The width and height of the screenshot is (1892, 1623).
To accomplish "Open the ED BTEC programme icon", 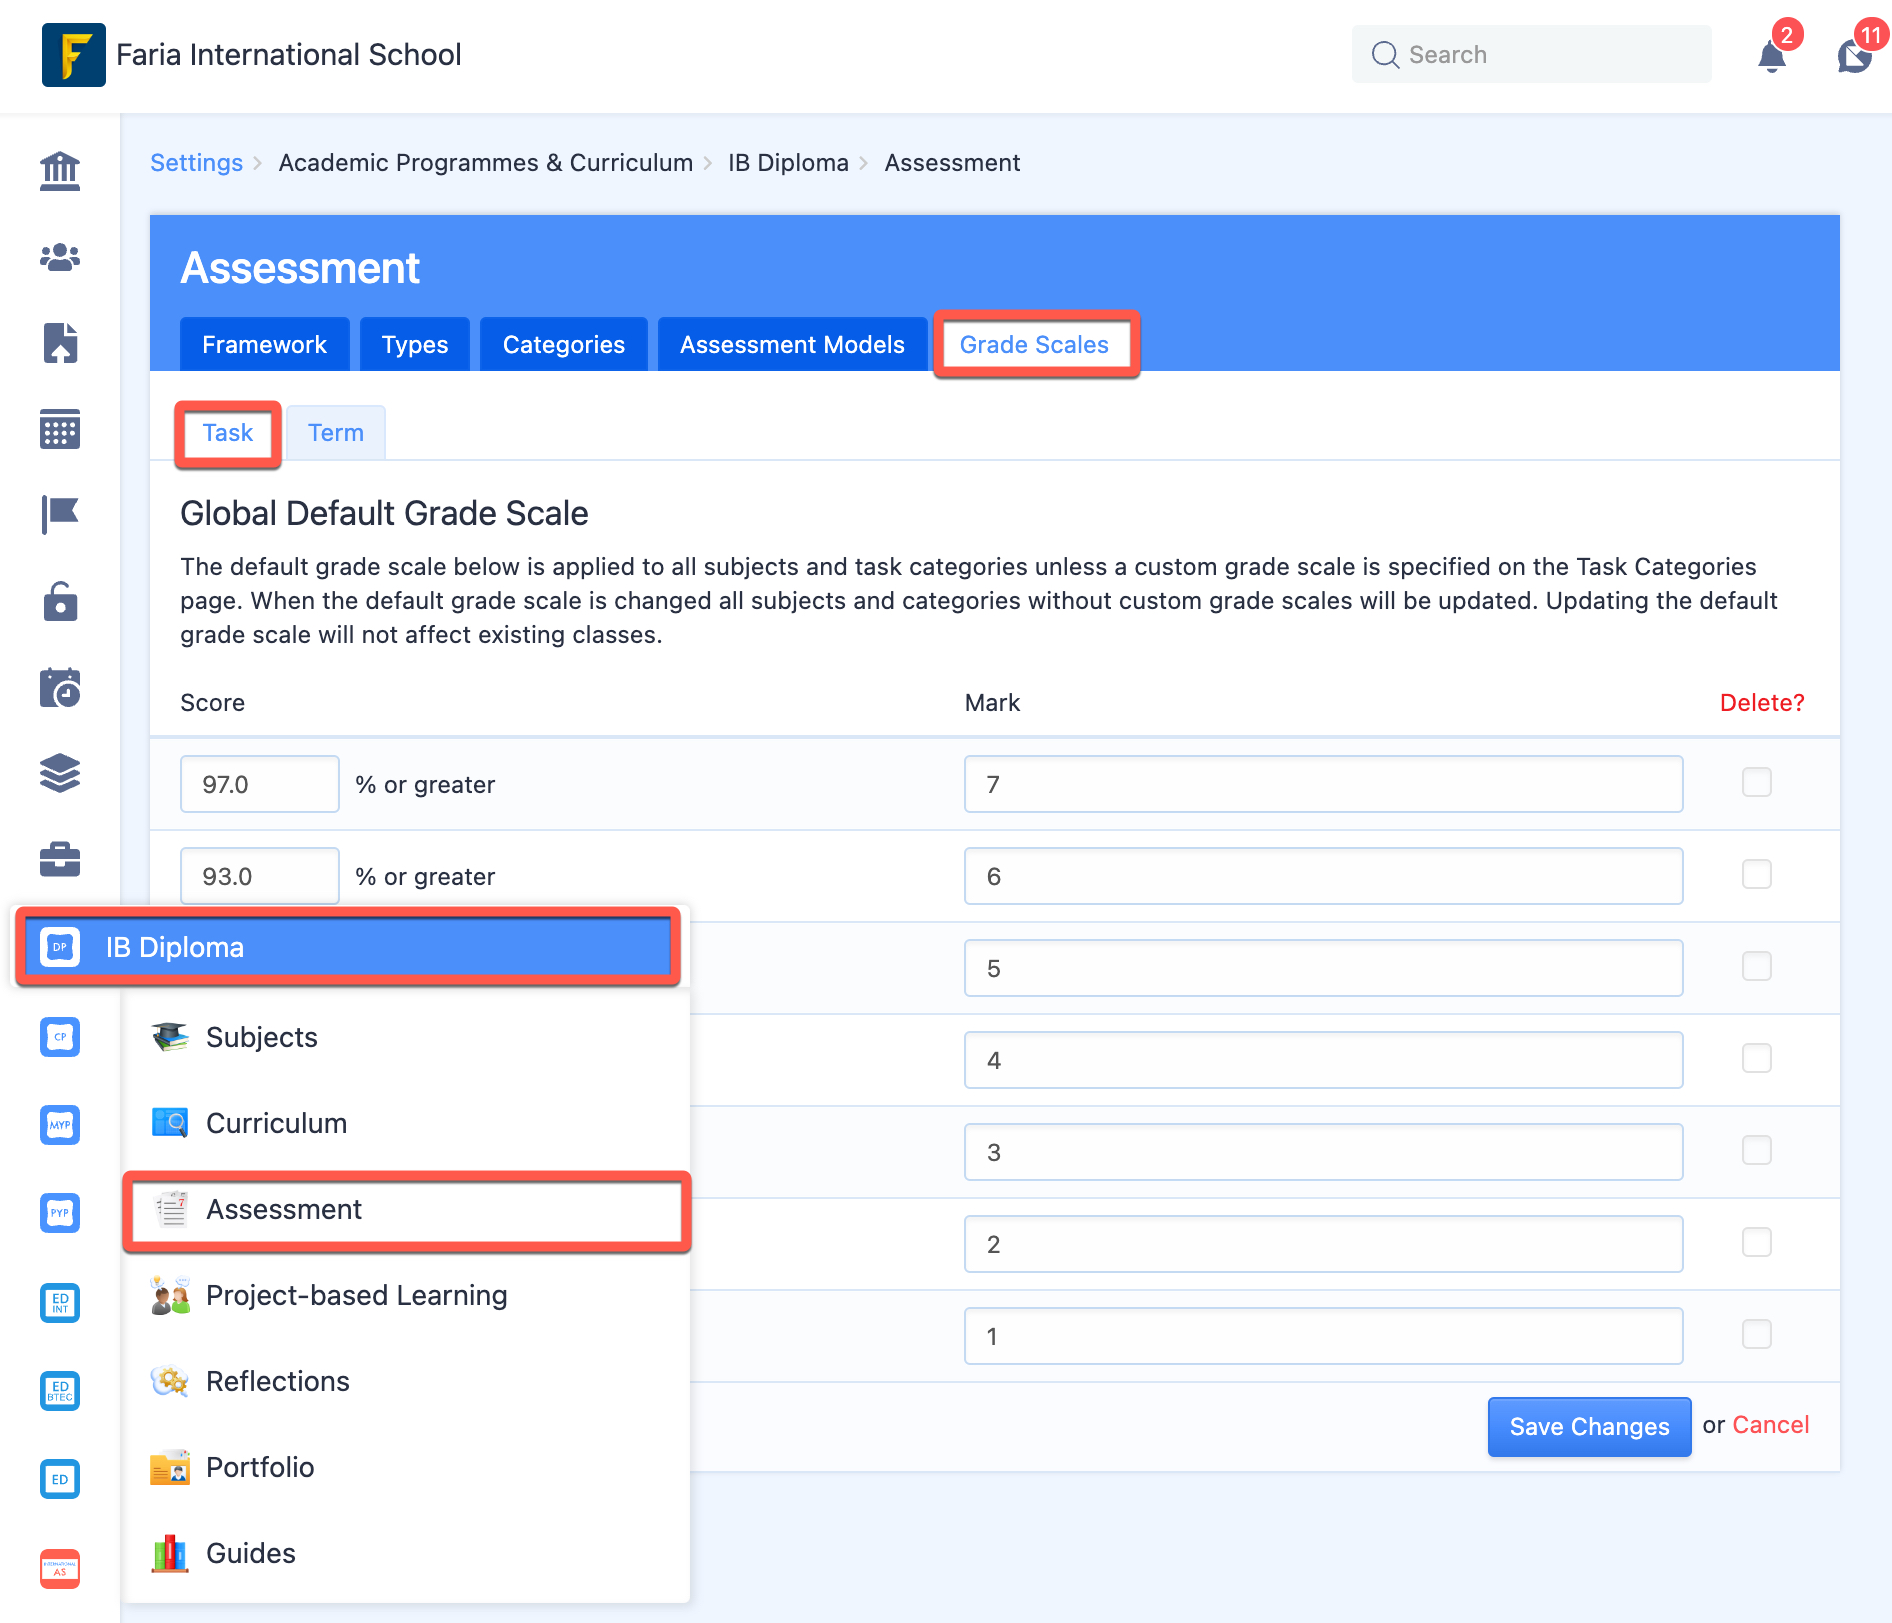I will tap(59, 1390).
